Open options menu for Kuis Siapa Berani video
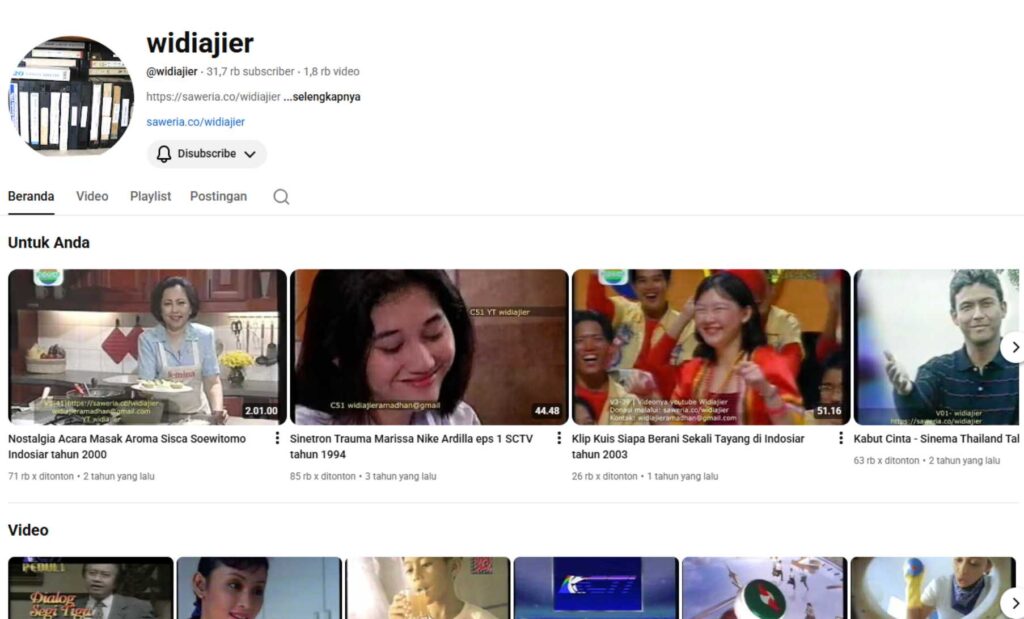The height and width of the screenshot is (619, 1024). tap(841, 439)
